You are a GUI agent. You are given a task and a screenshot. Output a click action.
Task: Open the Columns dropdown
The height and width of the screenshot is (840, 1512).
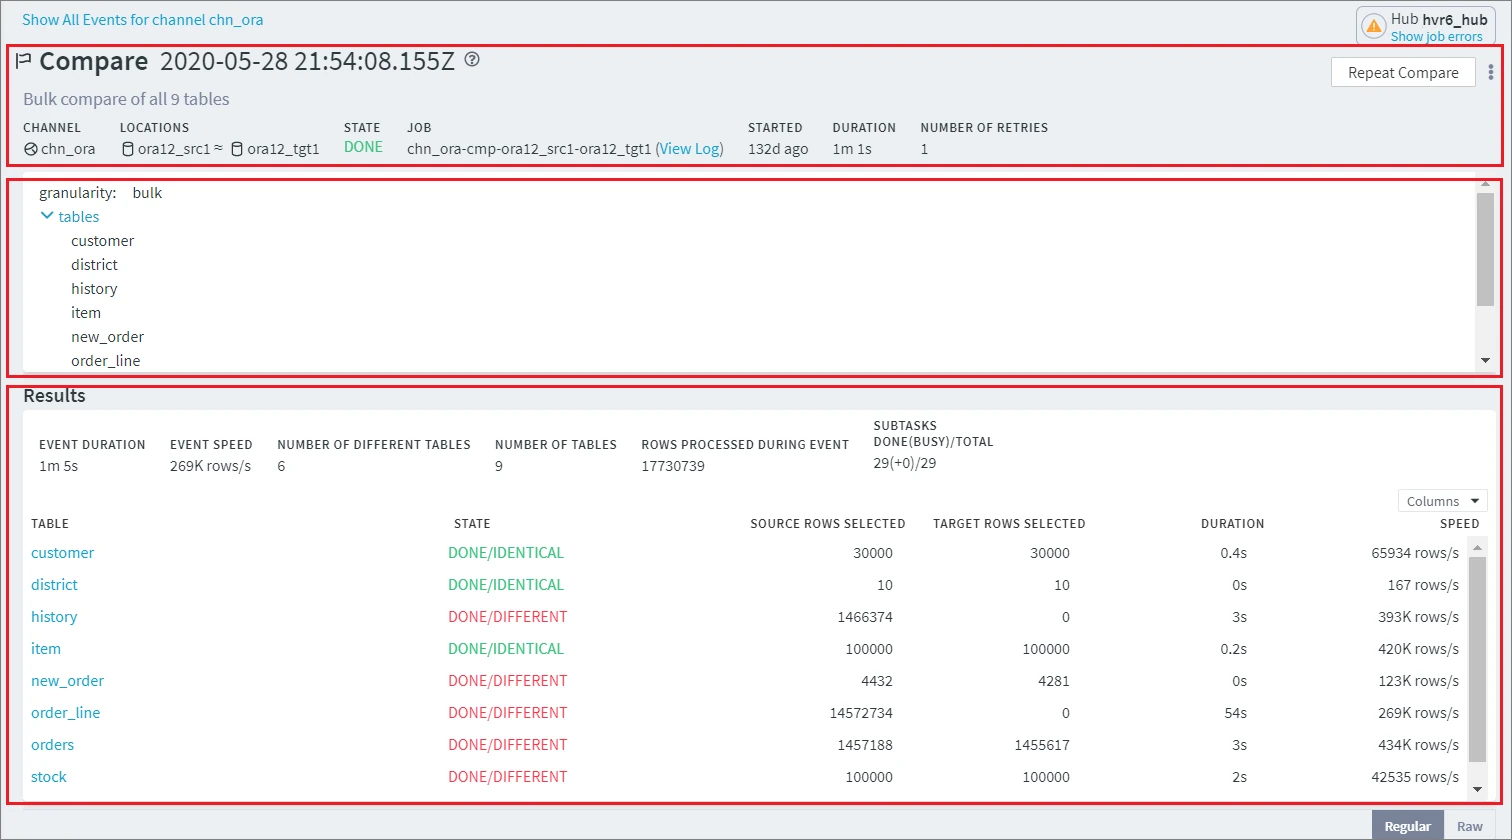(1442, 501)
